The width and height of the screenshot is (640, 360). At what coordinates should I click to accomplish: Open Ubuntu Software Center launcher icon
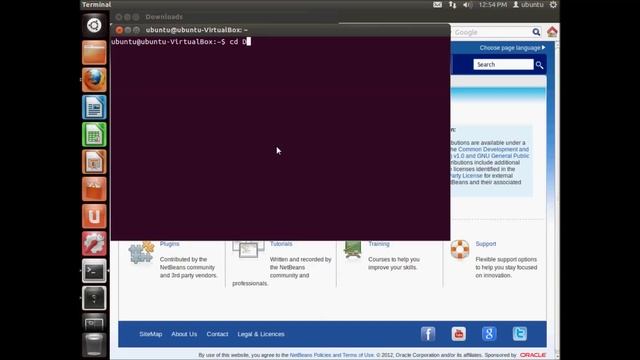click(94, 189)
